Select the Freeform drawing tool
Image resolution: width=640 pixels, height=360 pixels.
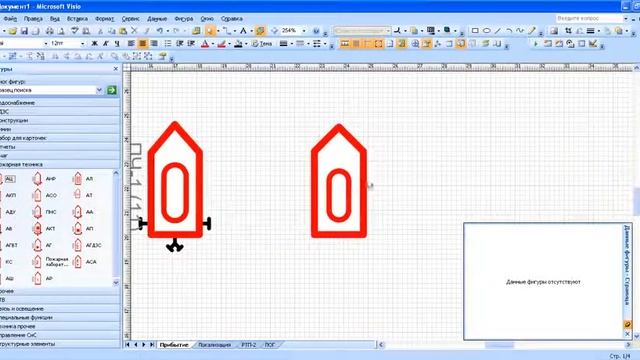click(520, 31)
